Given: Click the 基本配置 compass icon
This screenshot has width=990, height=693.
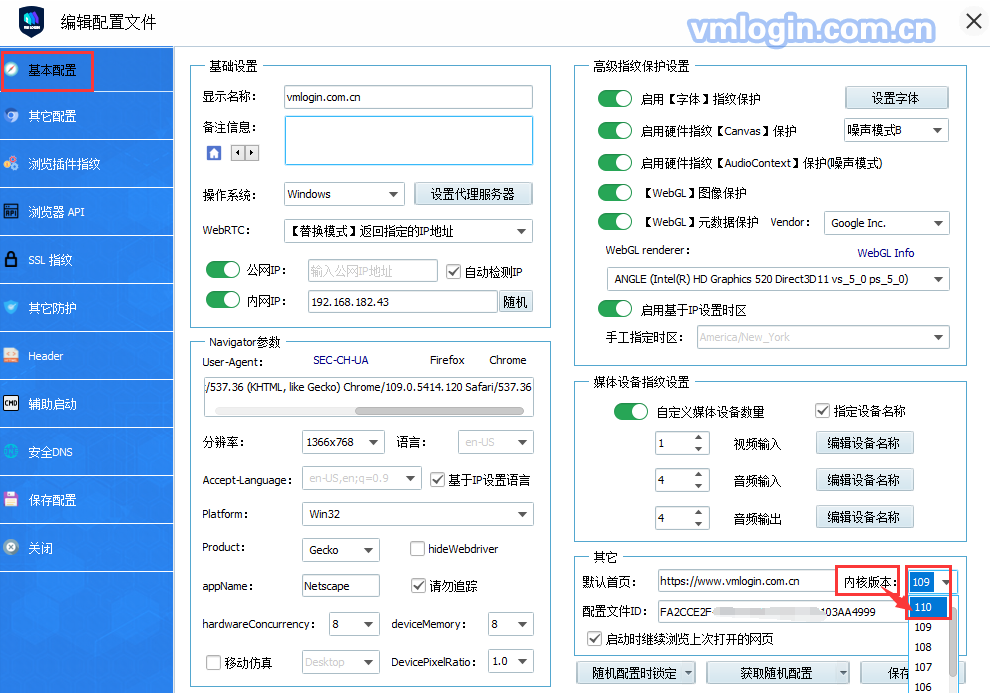Looking at the screenshot, I should (x=11, y=69).
